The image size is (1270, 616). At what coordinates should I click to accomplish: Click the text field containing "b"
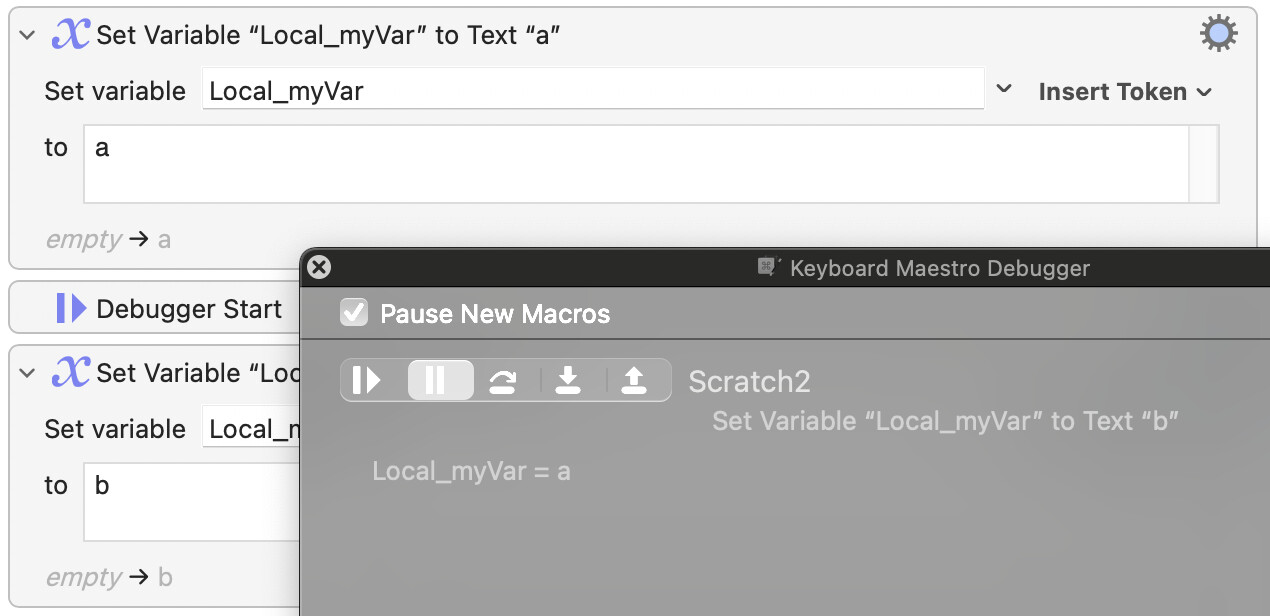coord(192,502)
